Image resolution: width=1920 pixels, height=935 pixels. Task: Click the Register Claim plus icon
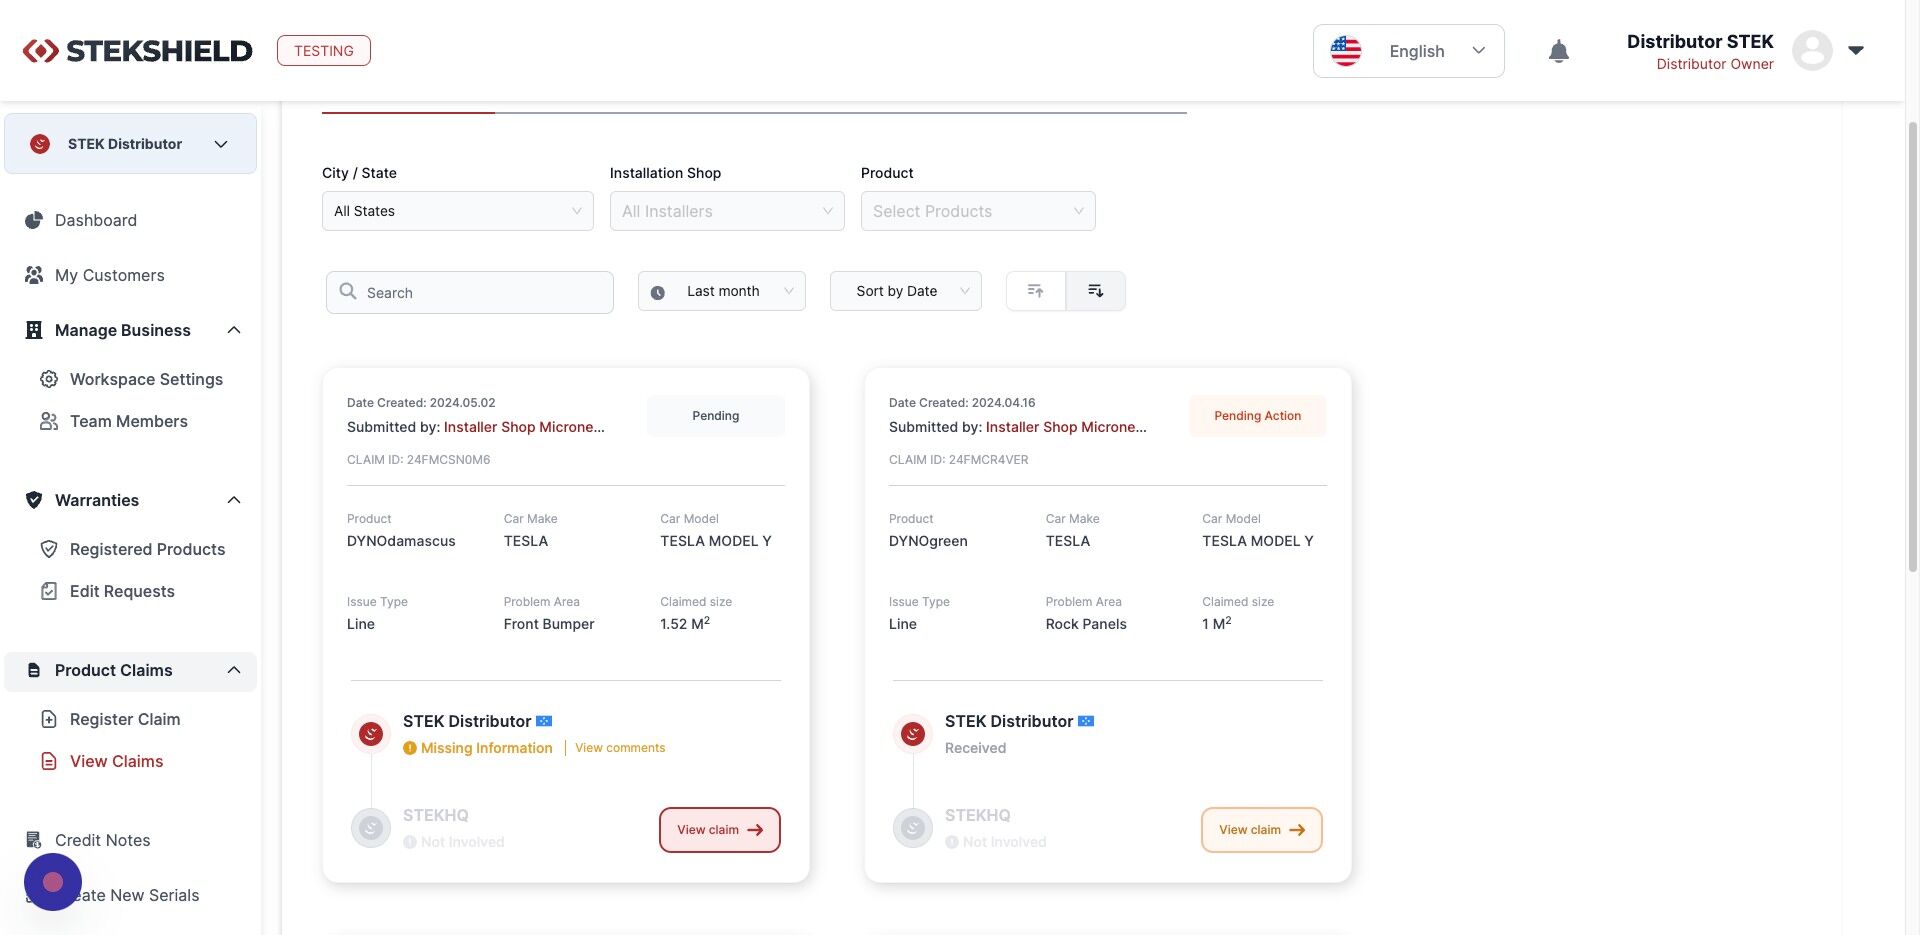click(48, 719)
